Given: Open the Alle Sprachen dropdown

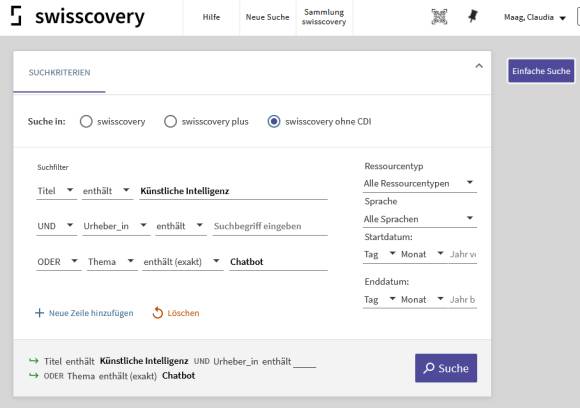Looking at the screenshot, I should 419,219.
